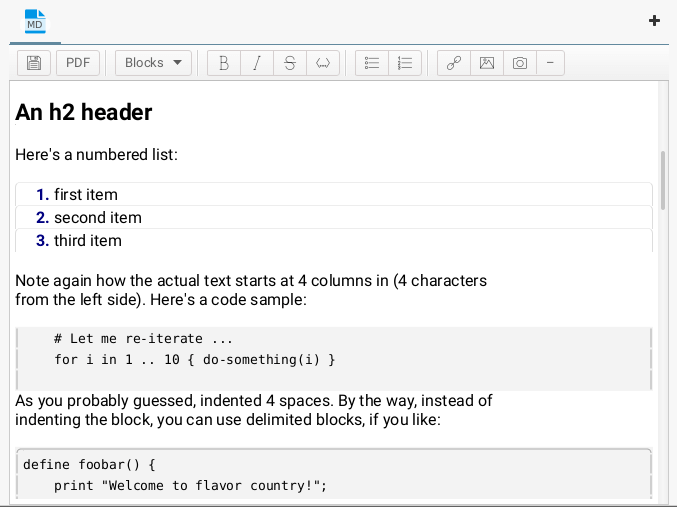The image size is (677, 507).
Task: Toggle bold formatting
Action: (224, 63)
